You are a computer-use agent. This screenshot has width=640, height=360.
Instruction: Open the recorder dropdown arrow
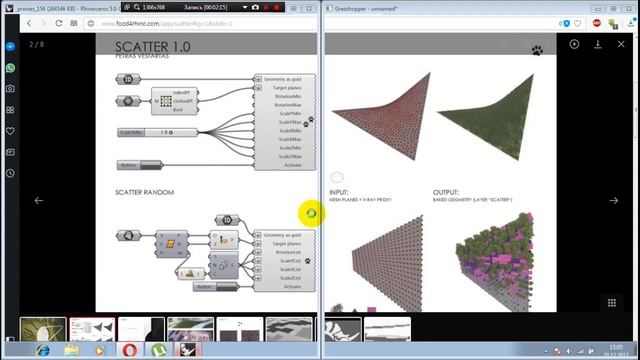pyautogui.click(x=245, y=7)
